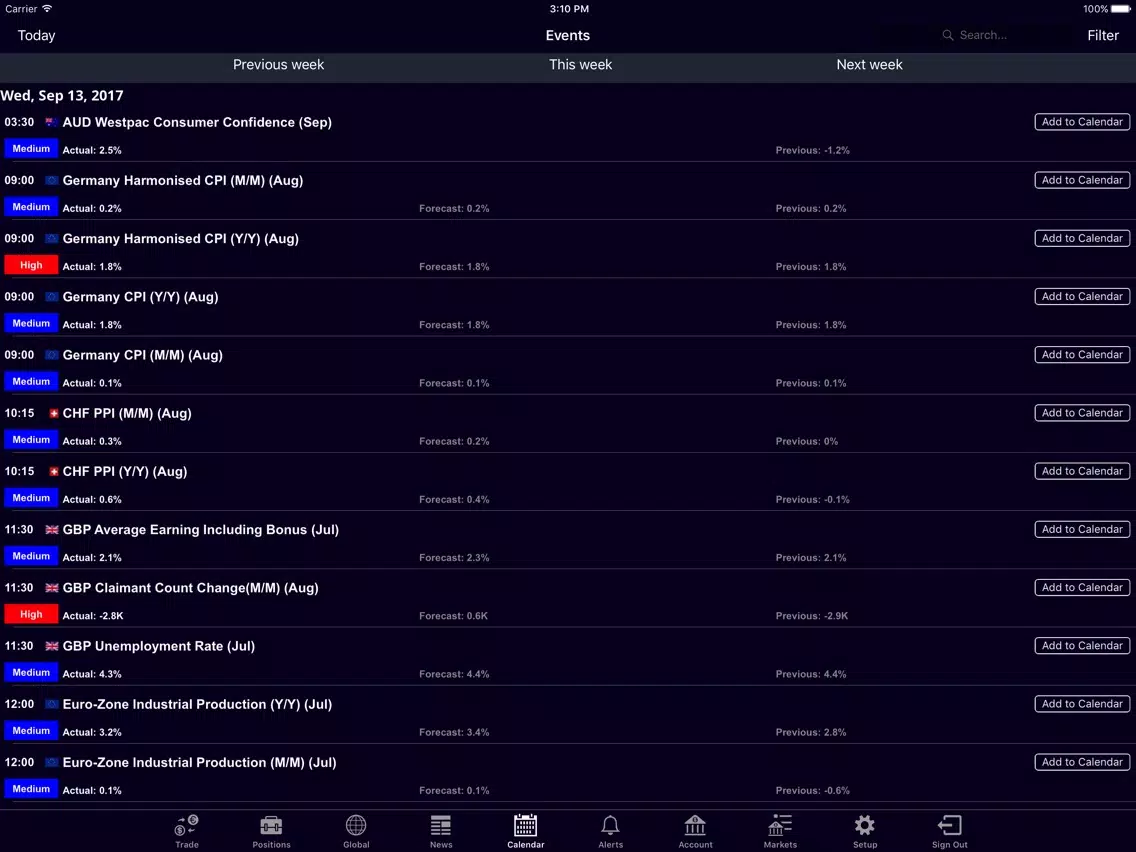Click the Australian flag on Westpac Consumer Confidence

tap(51, 122)
